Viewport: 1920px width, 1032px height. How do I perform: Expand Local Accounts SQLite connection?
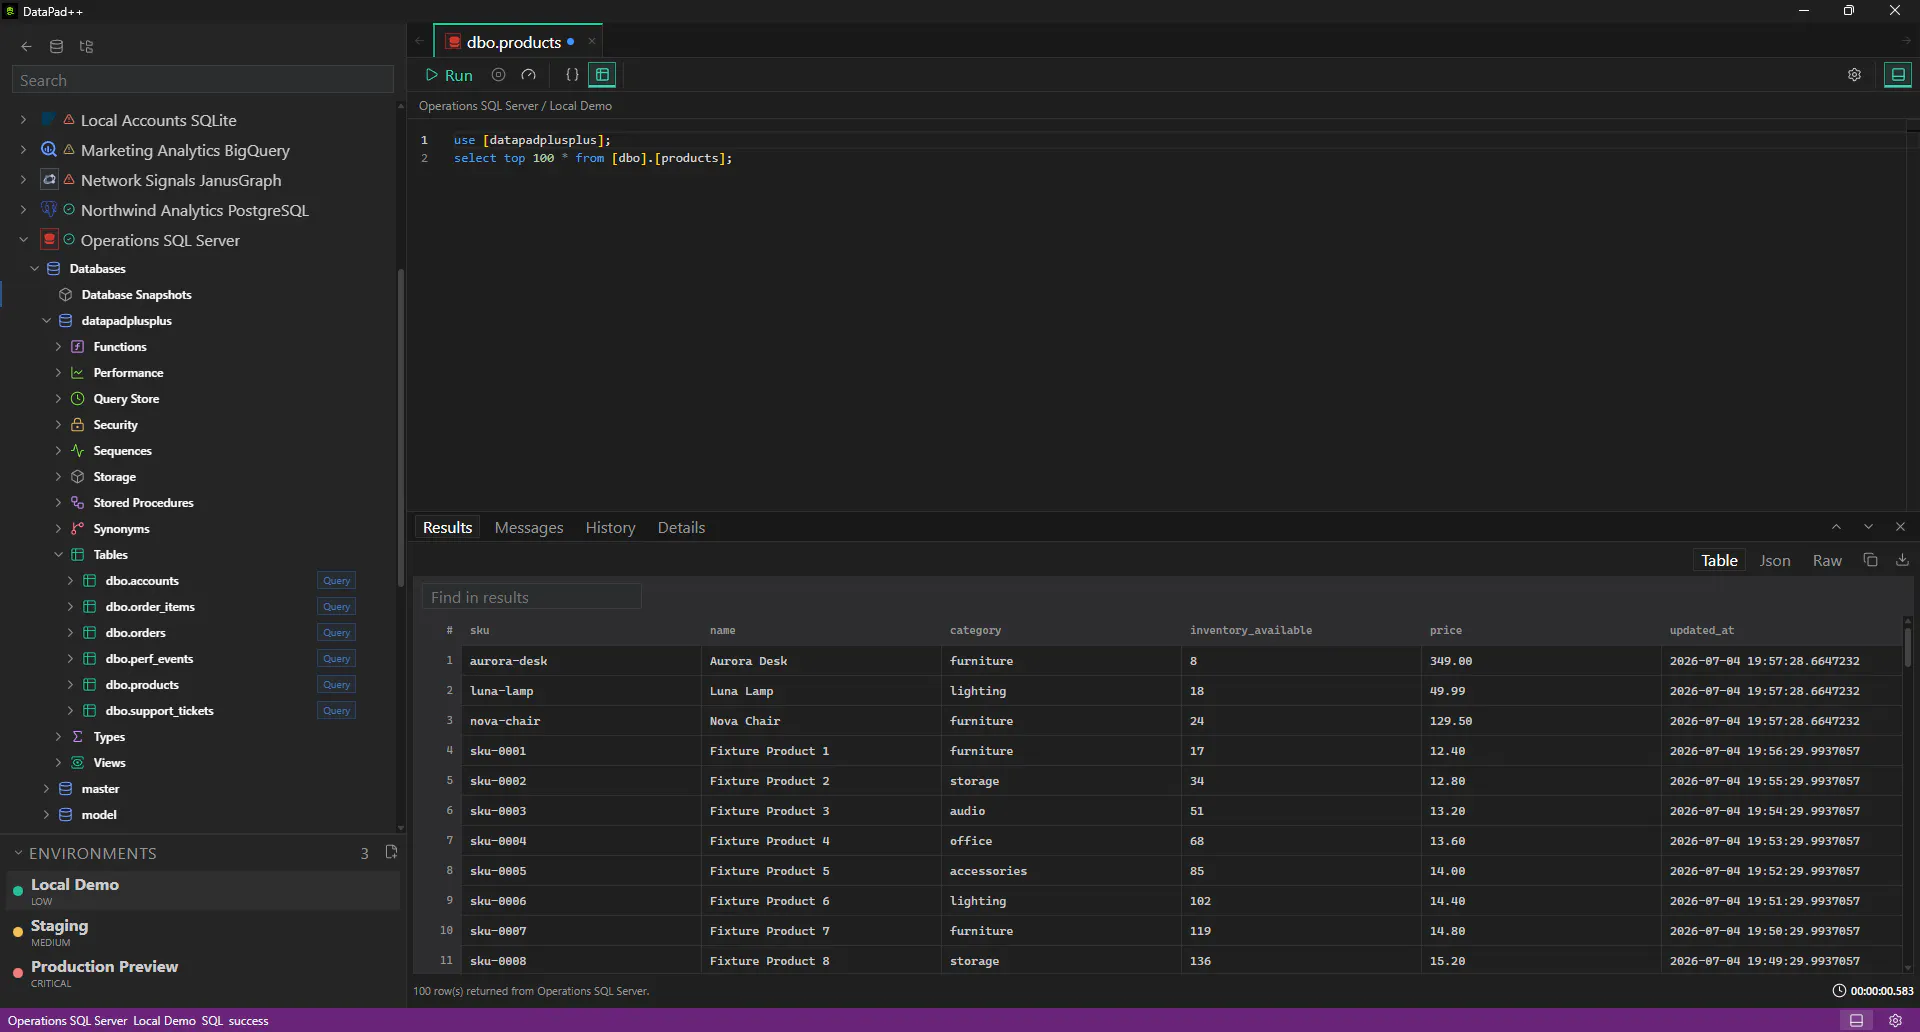click(x=23, y=120)
